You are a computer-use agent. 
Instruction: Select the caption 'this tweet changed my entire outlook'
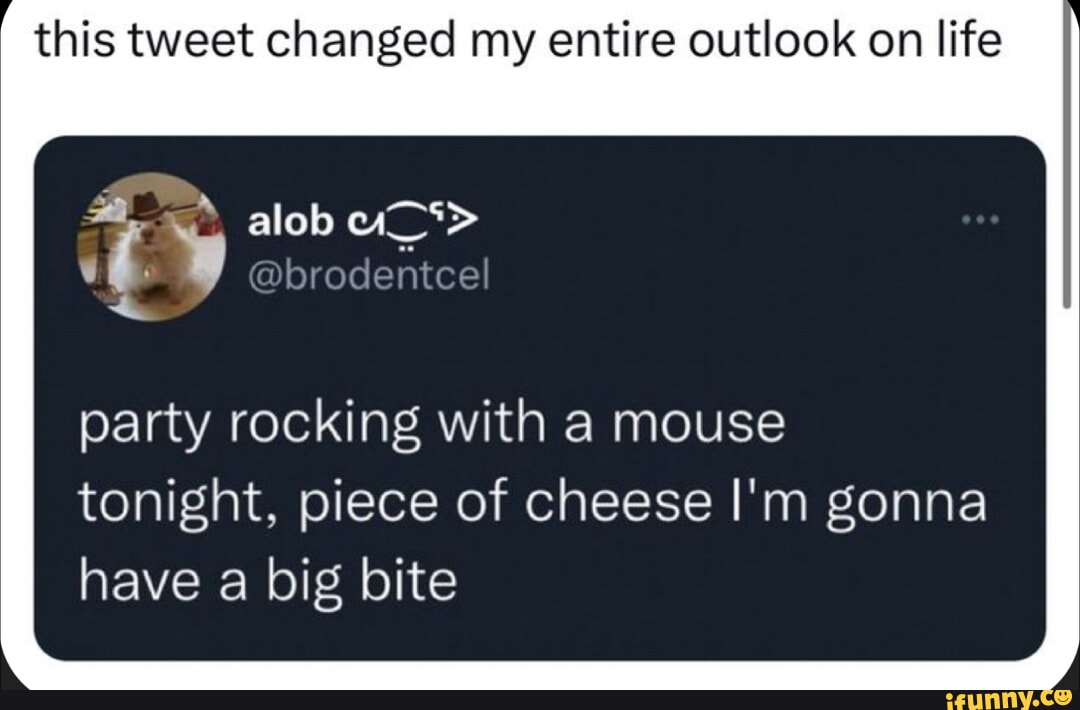516,38
